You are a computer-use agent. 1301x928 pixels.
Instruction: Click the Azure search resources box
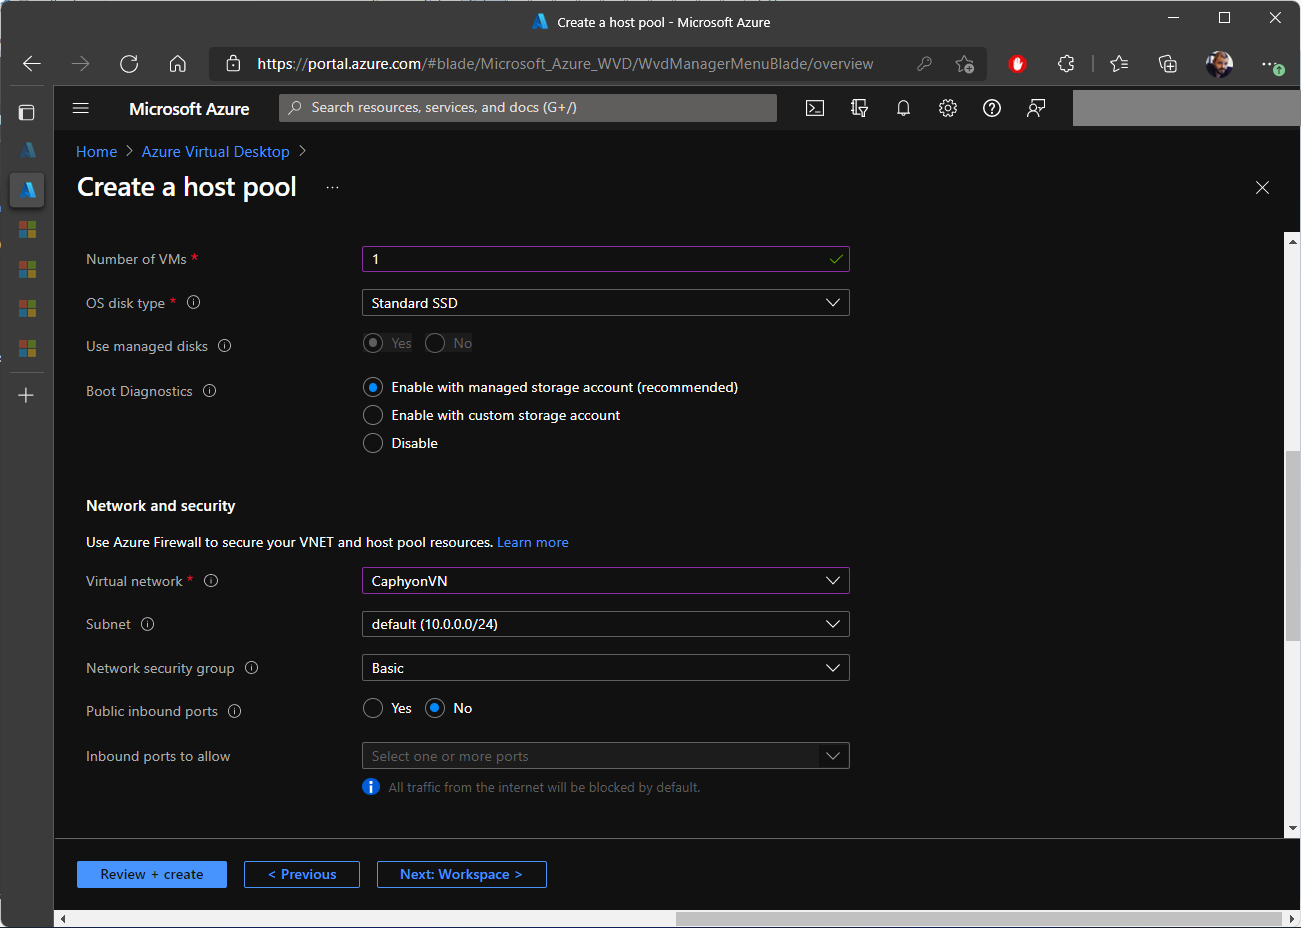pyautogui.click(x=528, y=108)
